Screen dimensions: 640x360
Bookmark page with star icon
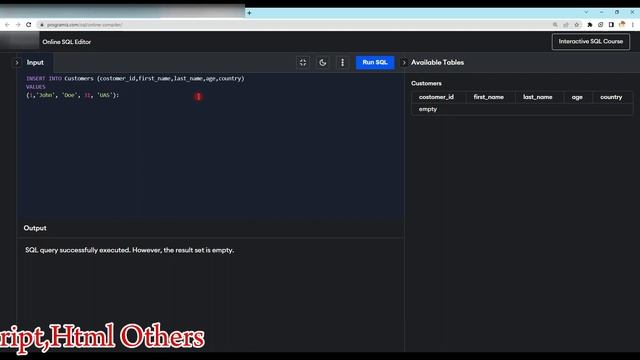tap(577, 25)
